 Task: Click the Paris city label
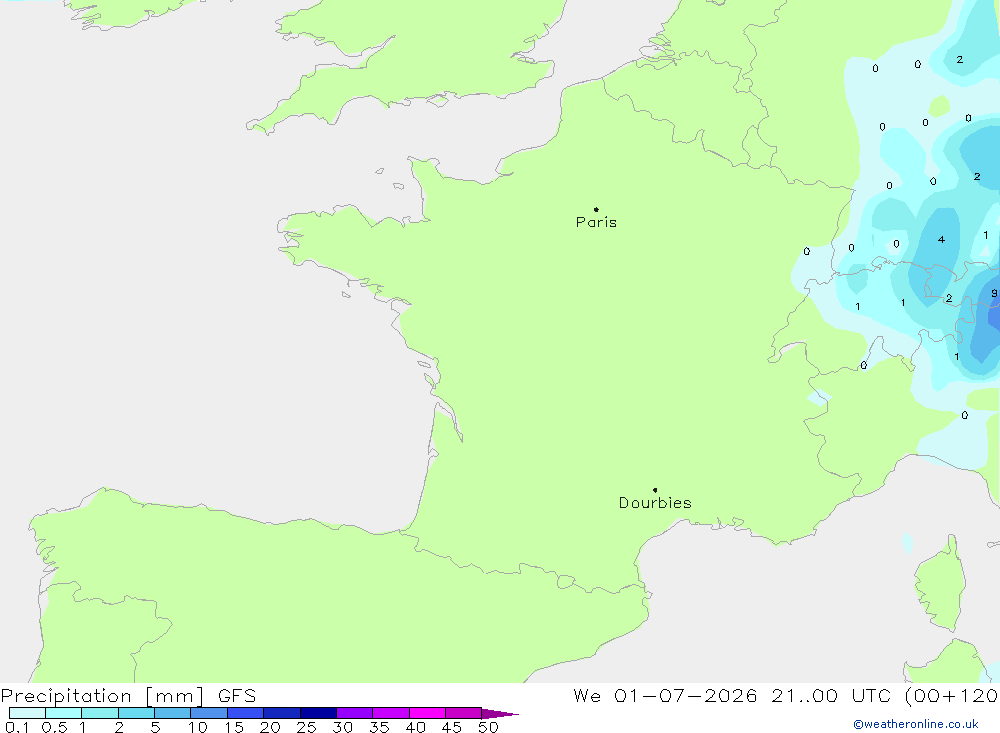[x=596, y=222]
